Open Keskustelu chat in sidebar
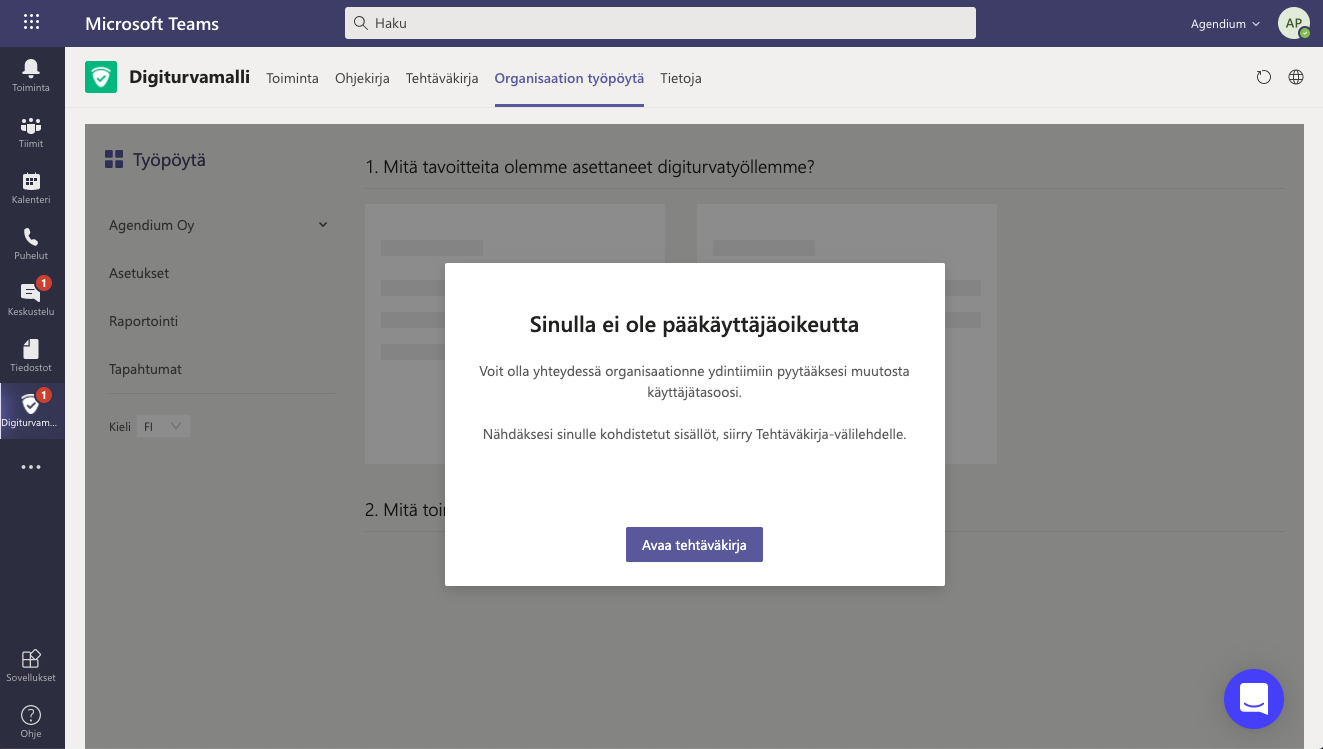Viewport: 1323px width, 749px height. 32,299
